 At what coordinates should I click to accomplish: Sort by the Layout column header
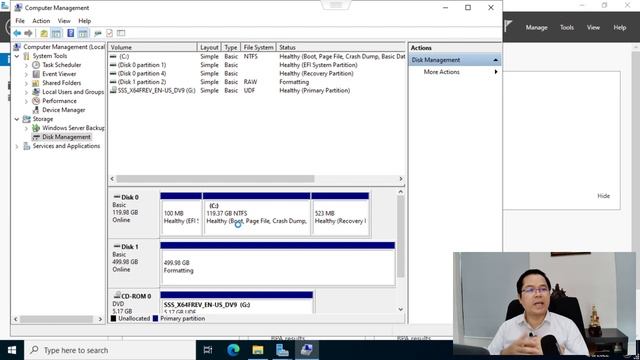coord(209,47)
